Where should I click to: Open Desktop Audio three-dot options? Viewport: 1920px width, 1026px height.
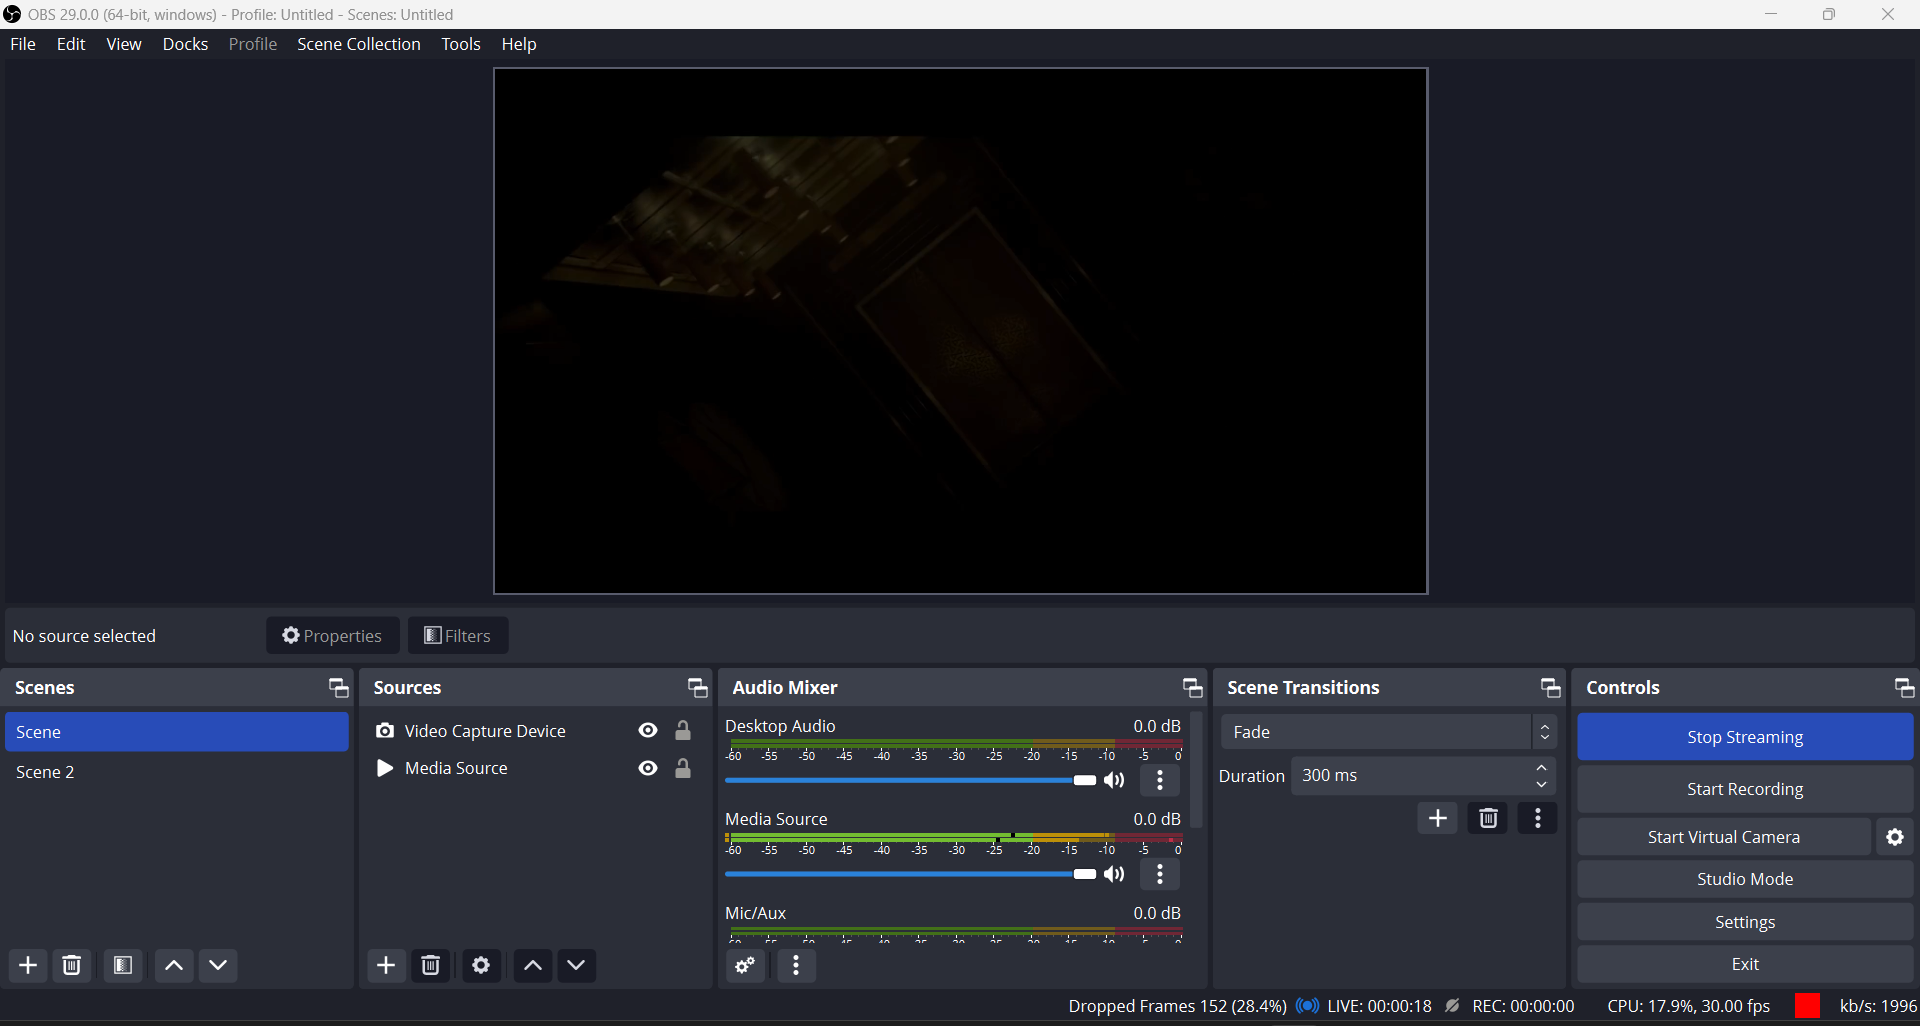point(1160,780)
